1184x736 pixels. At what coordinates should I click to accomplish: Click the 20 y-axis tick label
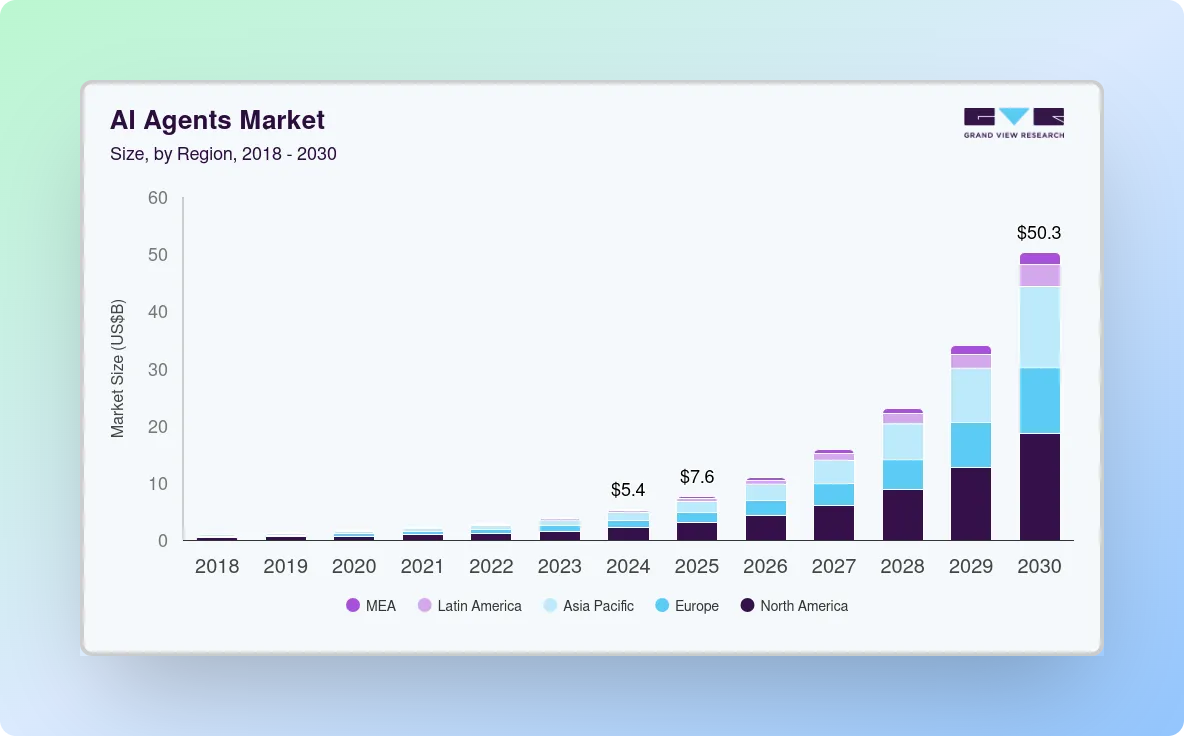[x=158, y=427]
